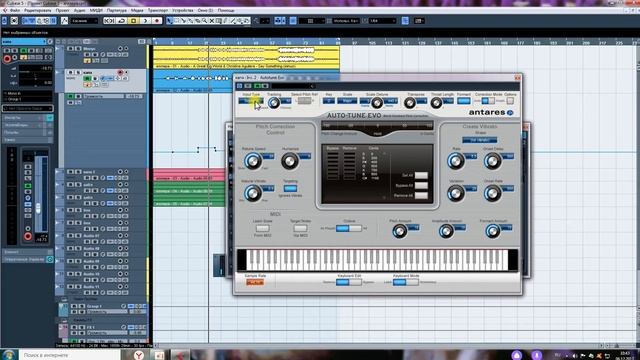
Task: Adjust the Scale Detune knob
Action: click(377, 103)
